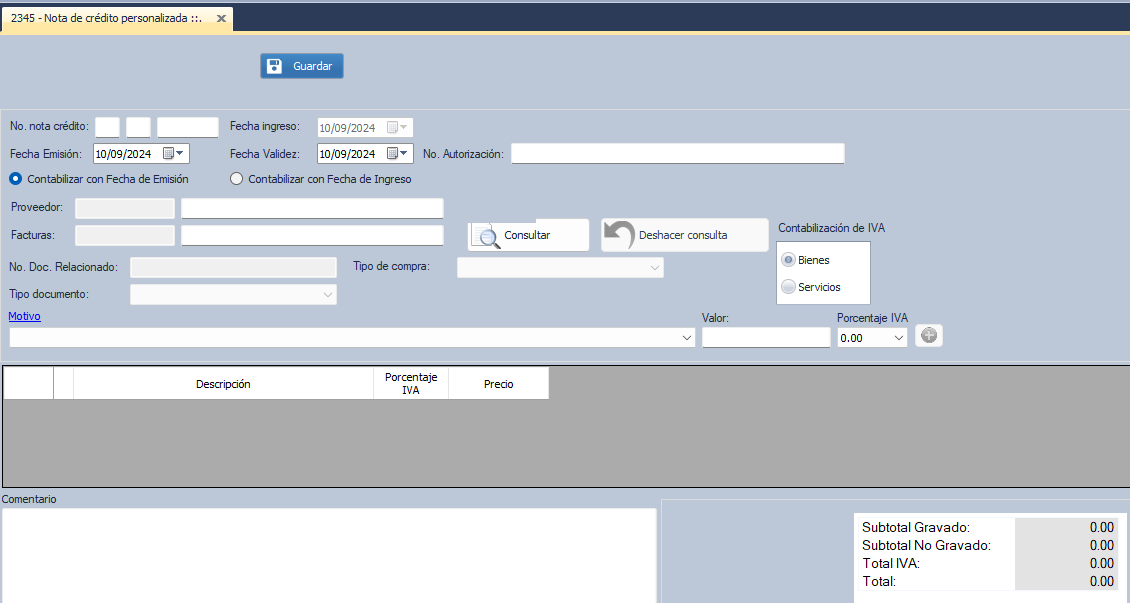Expand the Tipo de compra dropdown
1130x603 pixels.
click(654, 268)
